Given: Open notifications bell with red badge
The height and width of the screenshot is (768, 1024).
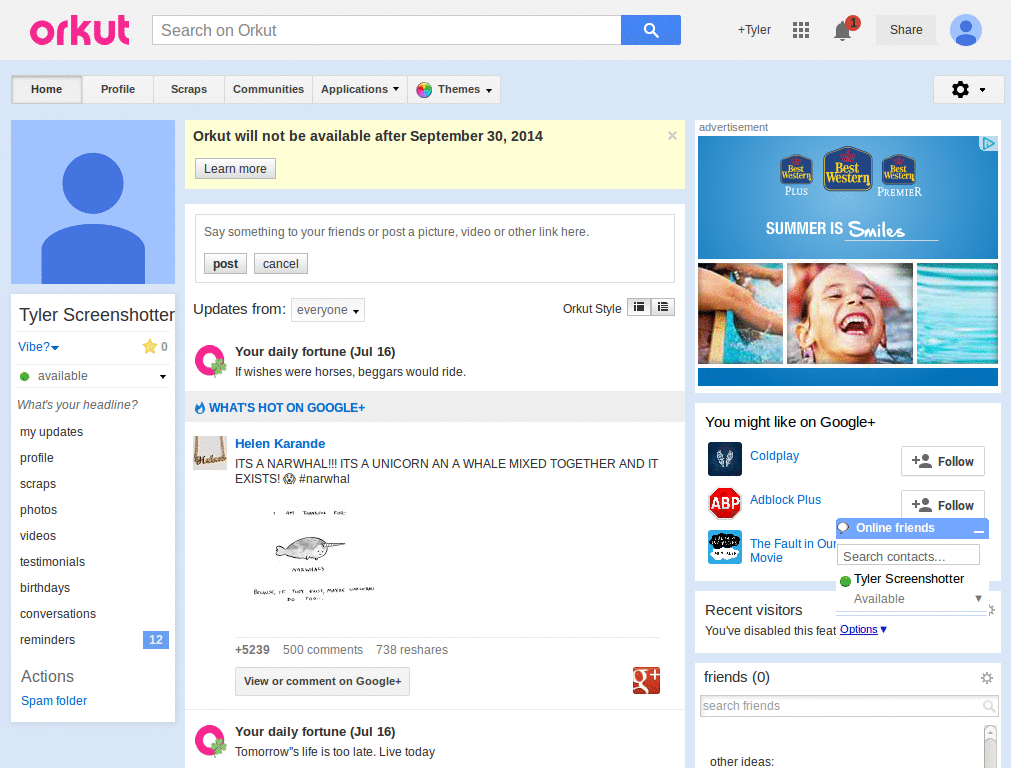Looking at the screenshot, I should (x=844, y=30).
